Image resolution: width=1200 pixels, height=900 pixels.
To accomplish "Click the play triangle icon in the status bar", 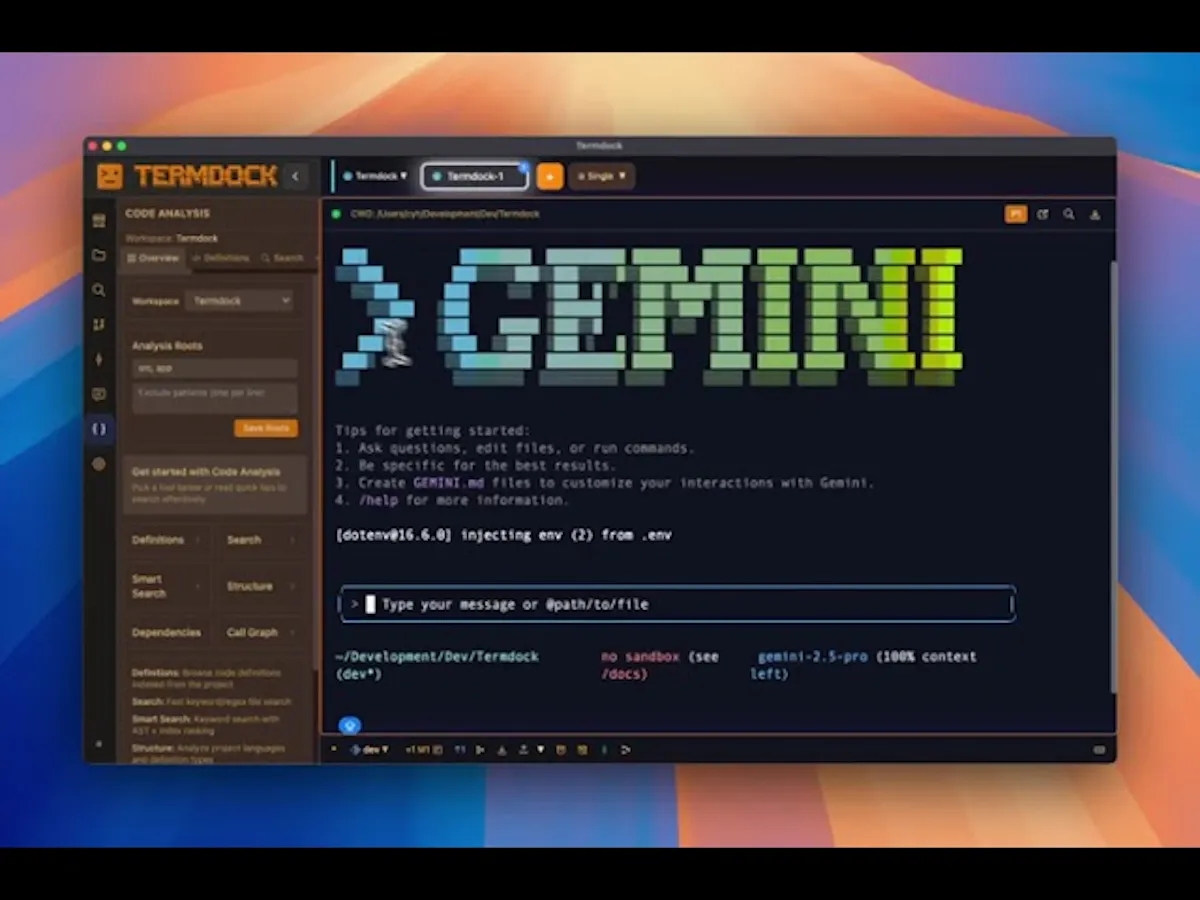I will (x=481, y=749).
